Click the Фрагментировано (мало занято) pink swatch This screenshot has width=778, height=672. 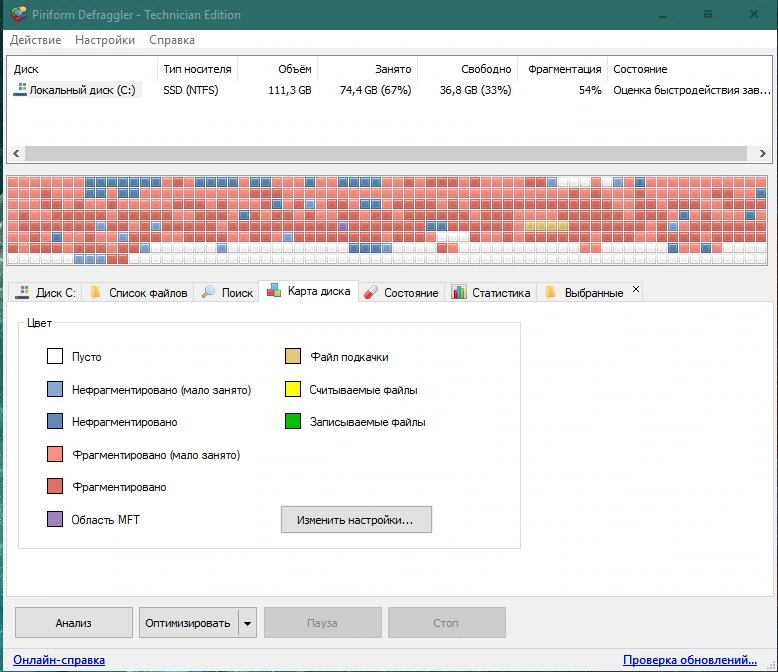coord(55,454)
